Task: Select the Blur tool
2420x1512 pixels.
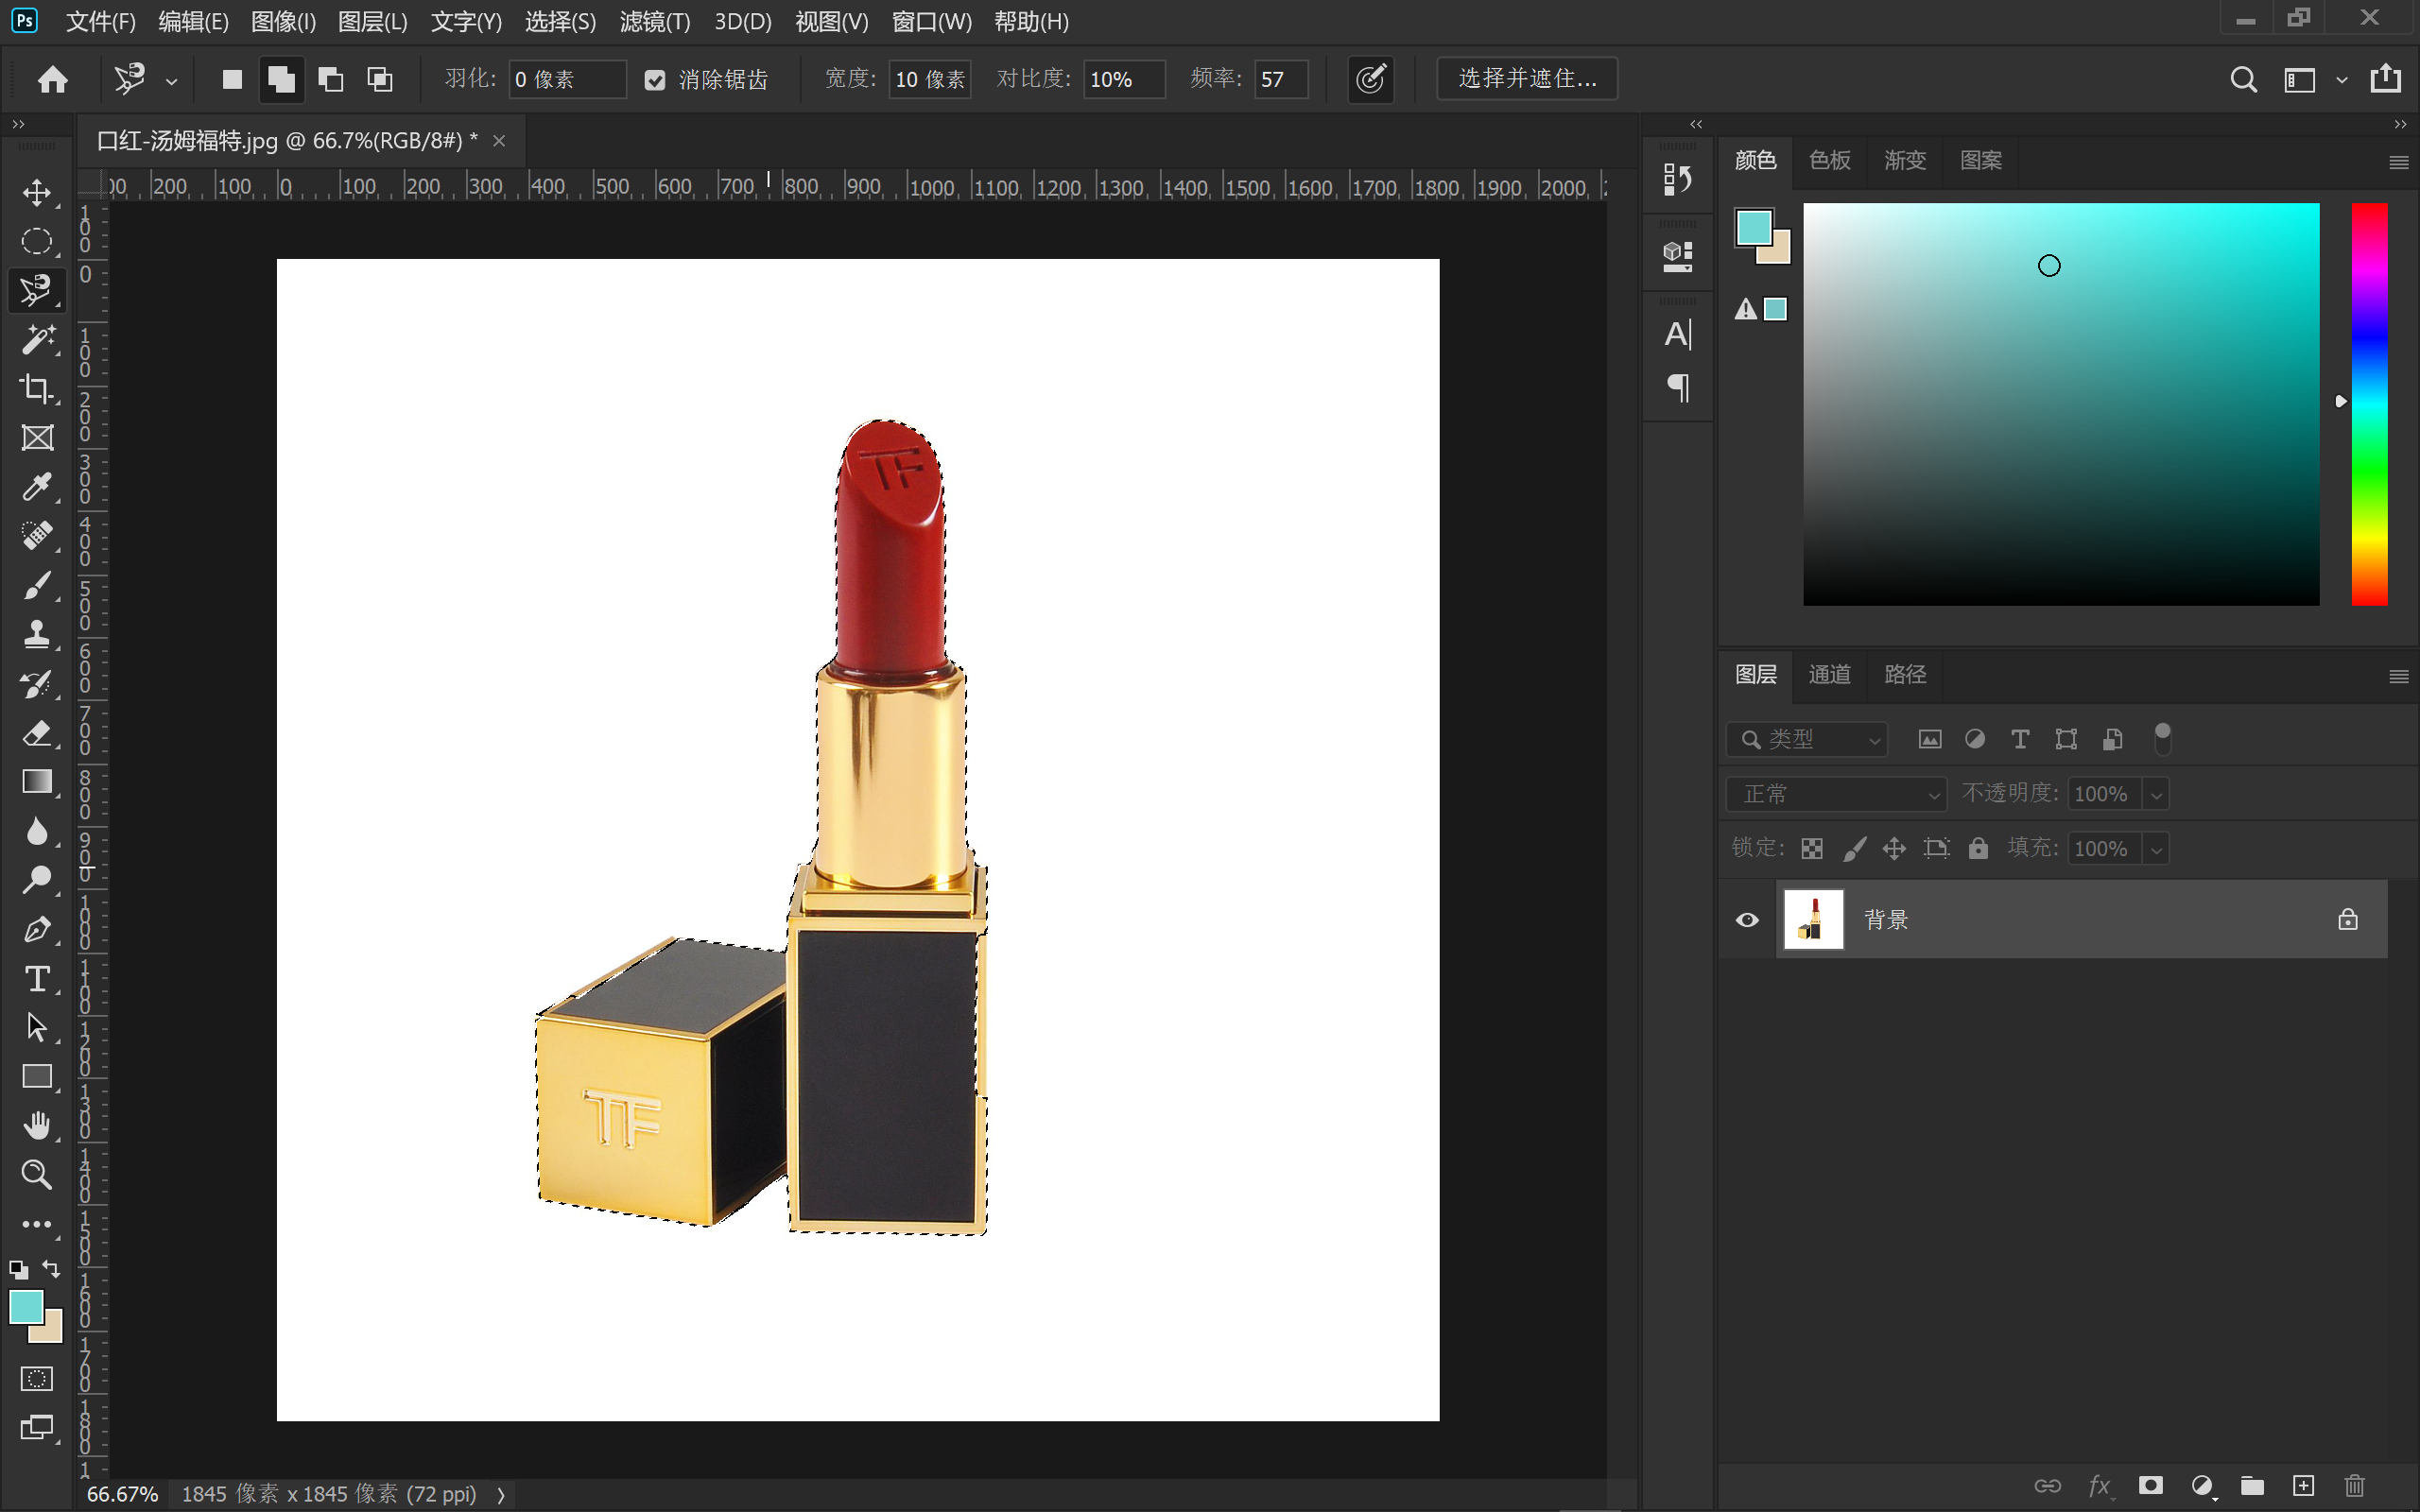Action: 37,831
